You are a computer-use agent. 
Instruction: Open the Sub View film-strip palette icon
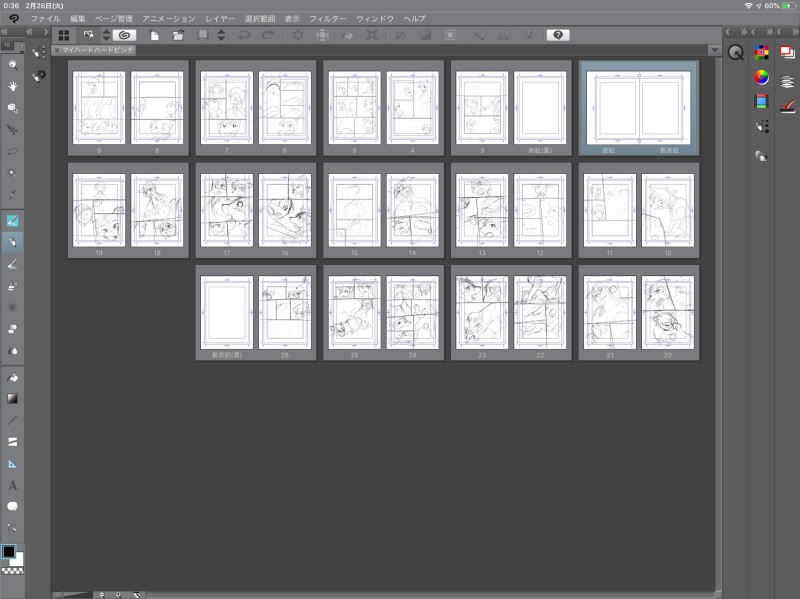[761, 101]
